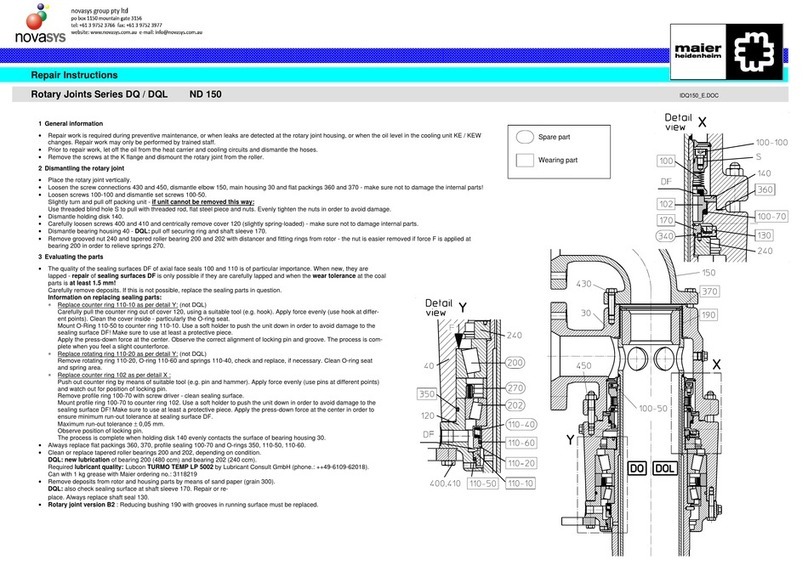Click boxed part label 100-70
Viewport: 808px width, 571px height.
[x=771, y=216]
